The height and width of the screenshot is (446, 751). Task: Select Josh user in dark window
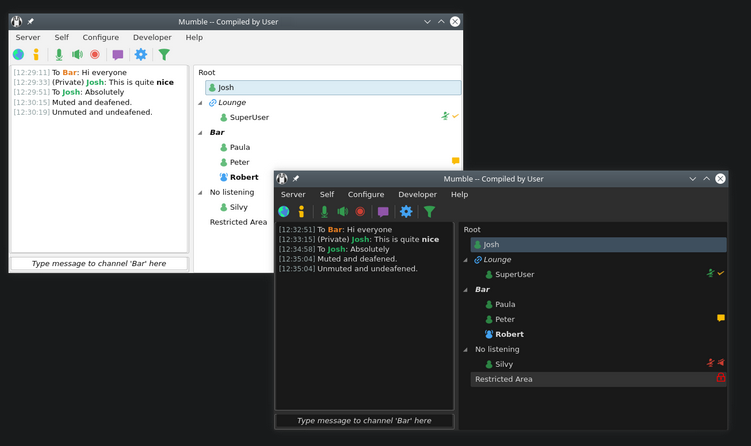coord(599,245)
